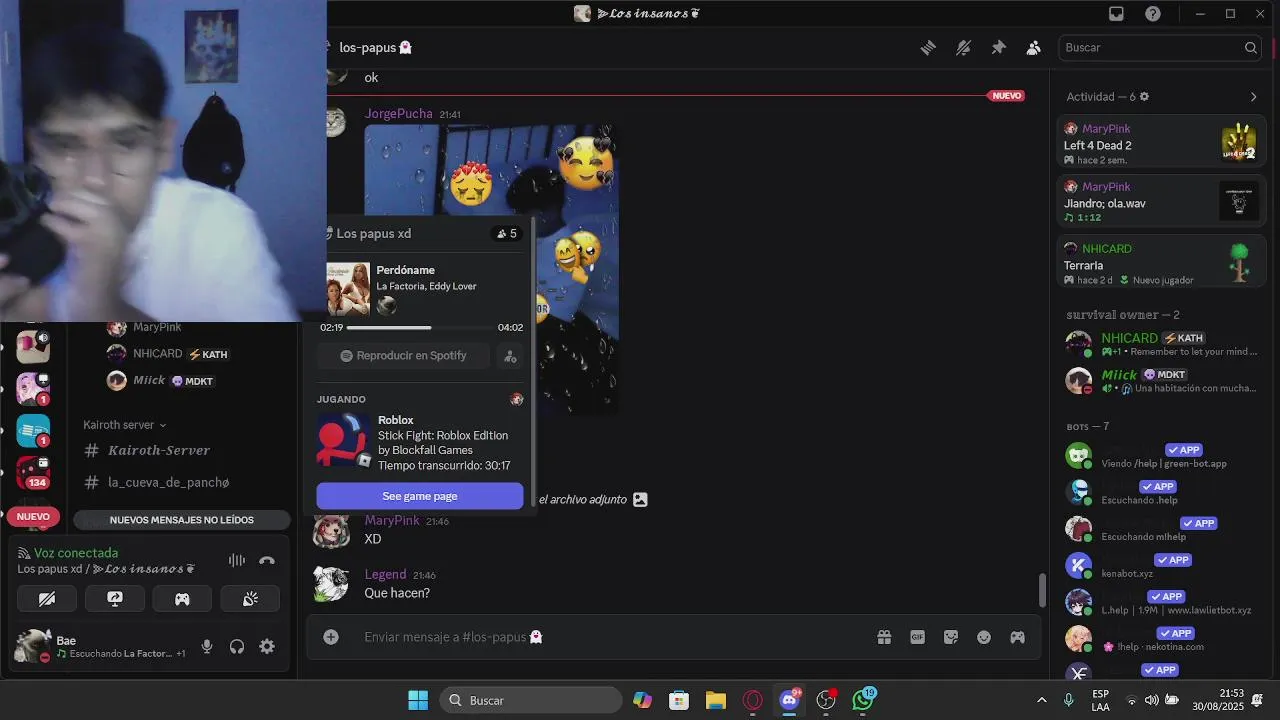Image resolution: width=1280 pixels, height=720 pixels.
Task: Open attachment menu plus icon in message box
Action: (331, 637)
